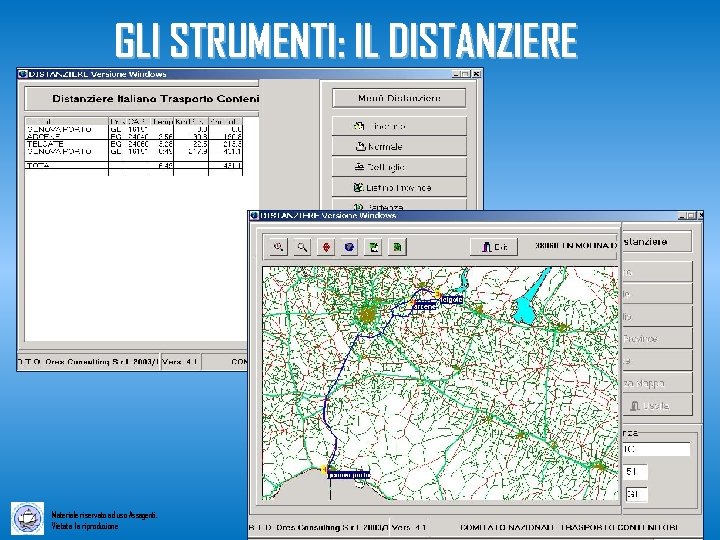The width and height of the screenshot is (720, 540).
Task: Click the greyed Mappa button in the front window
Action: pyautogui.click(x=657, y=383)
